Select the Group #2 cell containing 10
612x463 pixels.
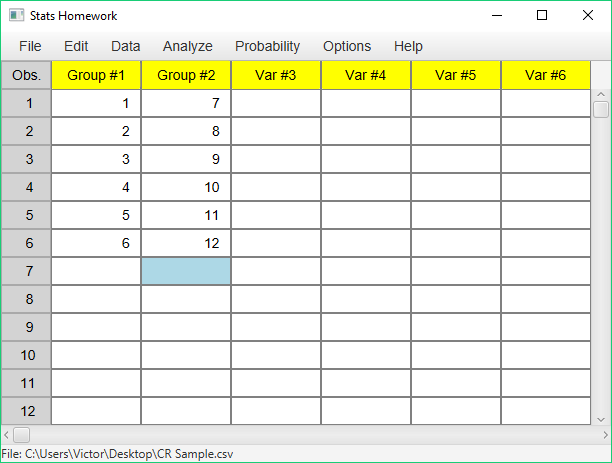click(x=186, y=187)
